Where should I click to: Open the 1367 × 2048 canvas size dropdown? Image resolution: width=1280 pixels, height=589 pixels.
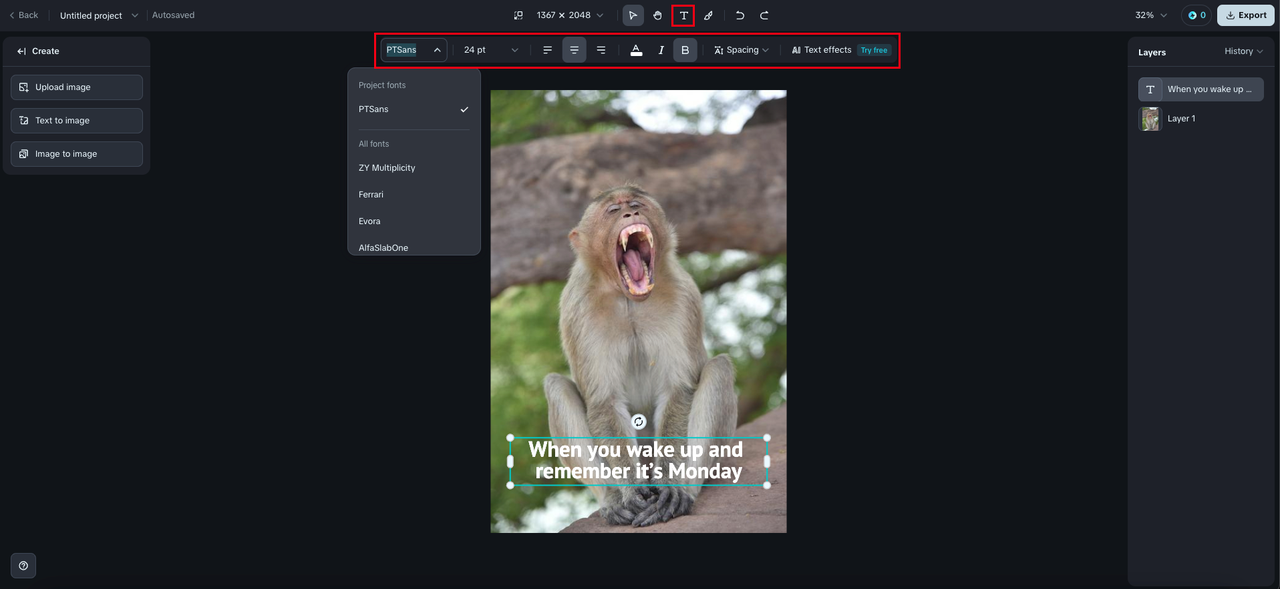[570, 15]
